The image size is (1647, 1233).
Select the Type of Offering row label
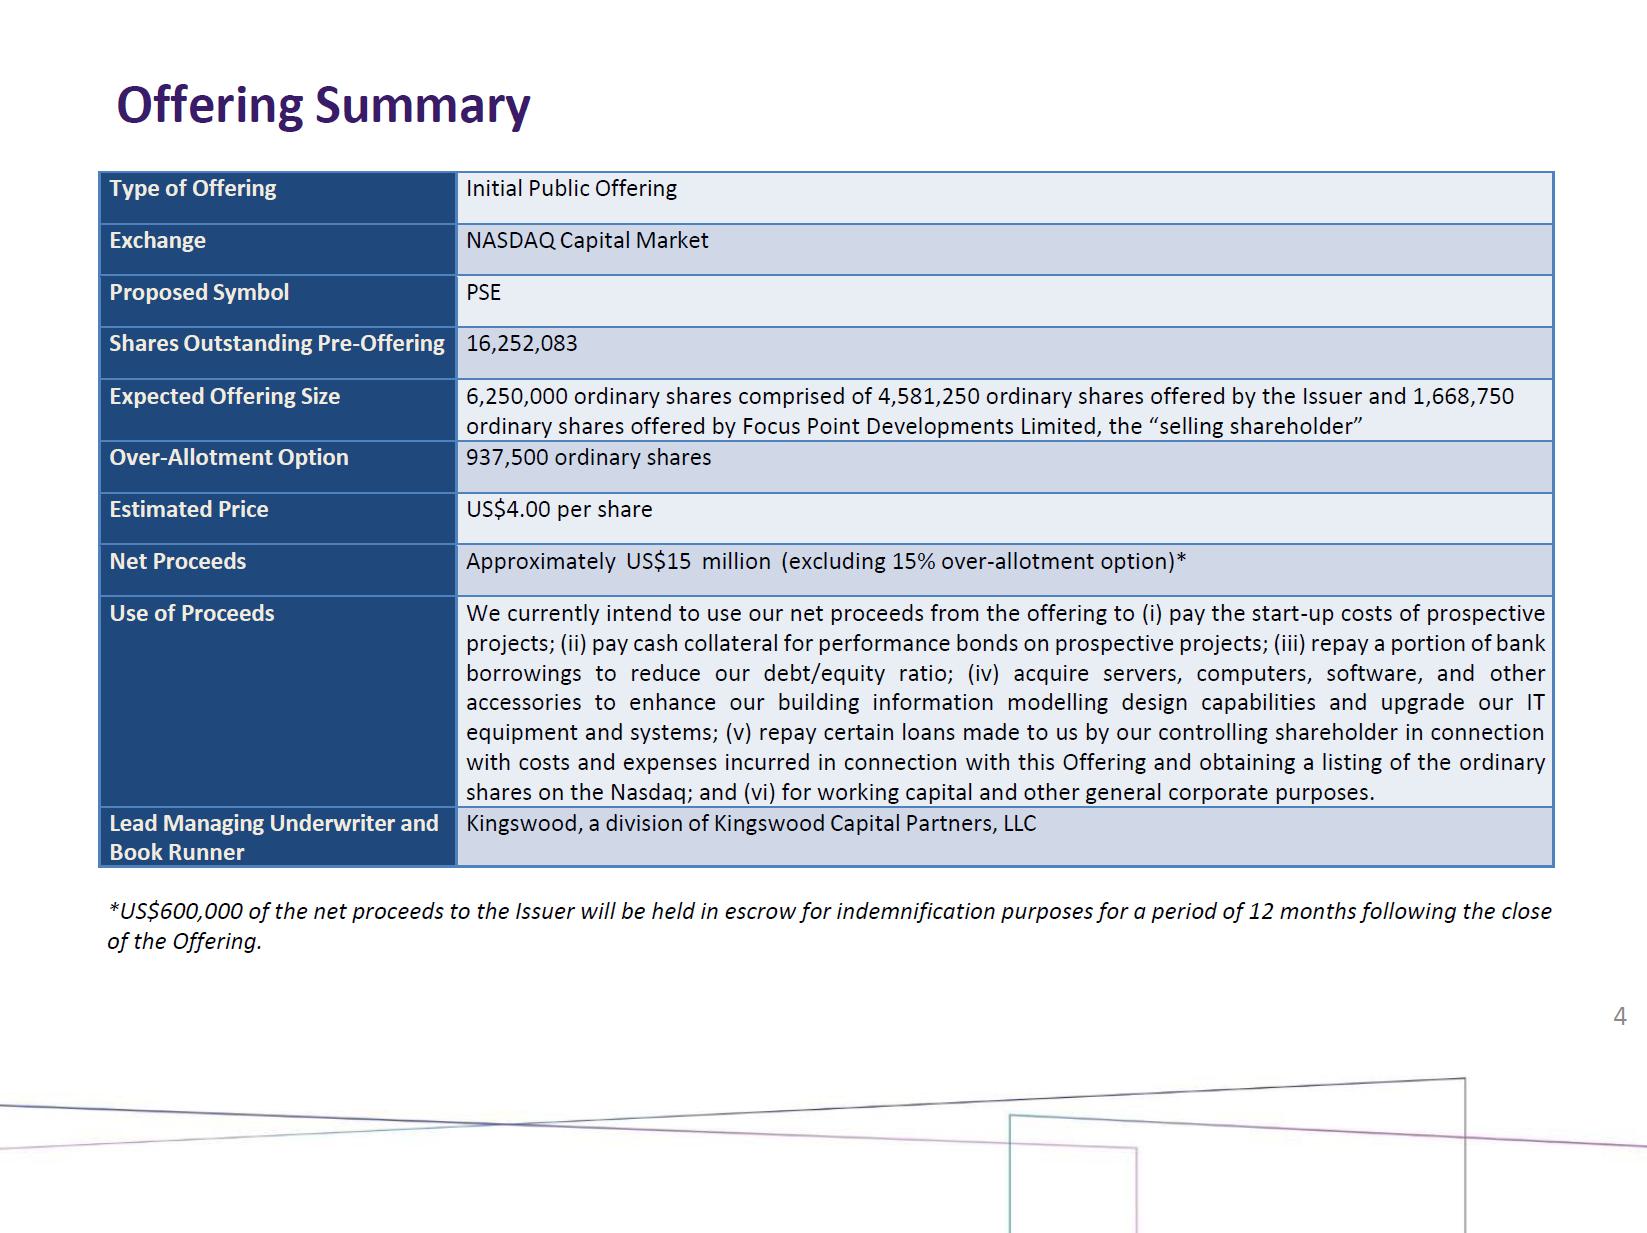[x=193, y=189]
